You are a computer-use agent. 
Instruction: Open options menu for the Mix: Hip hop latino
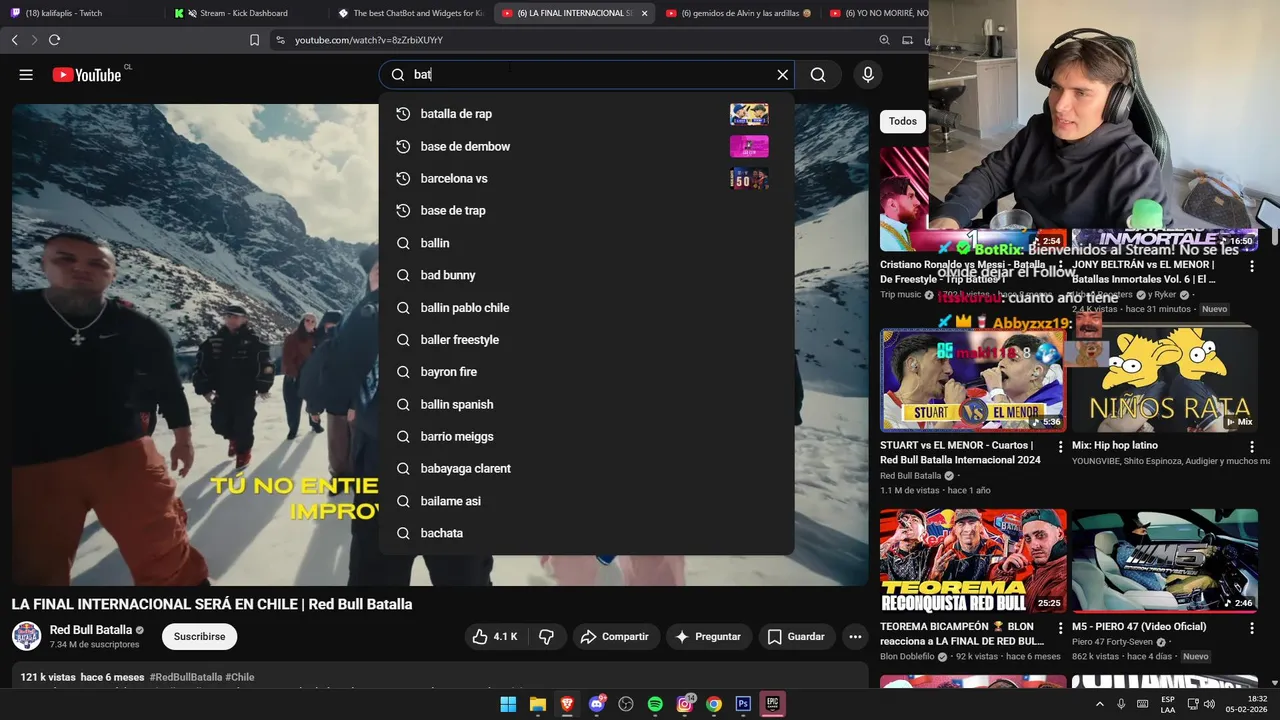[x=1251, y=446]
